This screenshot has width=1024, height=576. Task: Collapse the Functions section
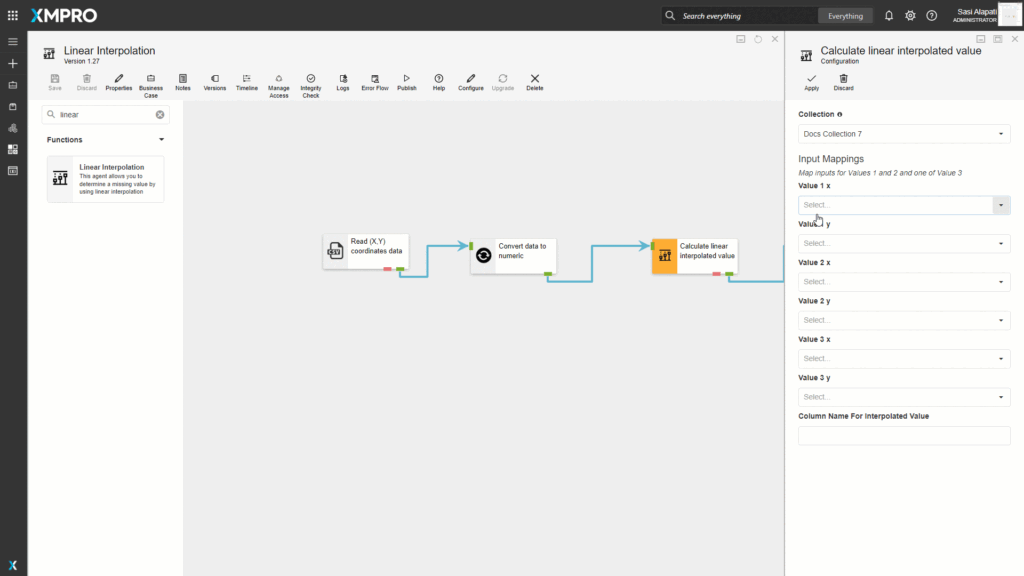(x=161, y=140)
